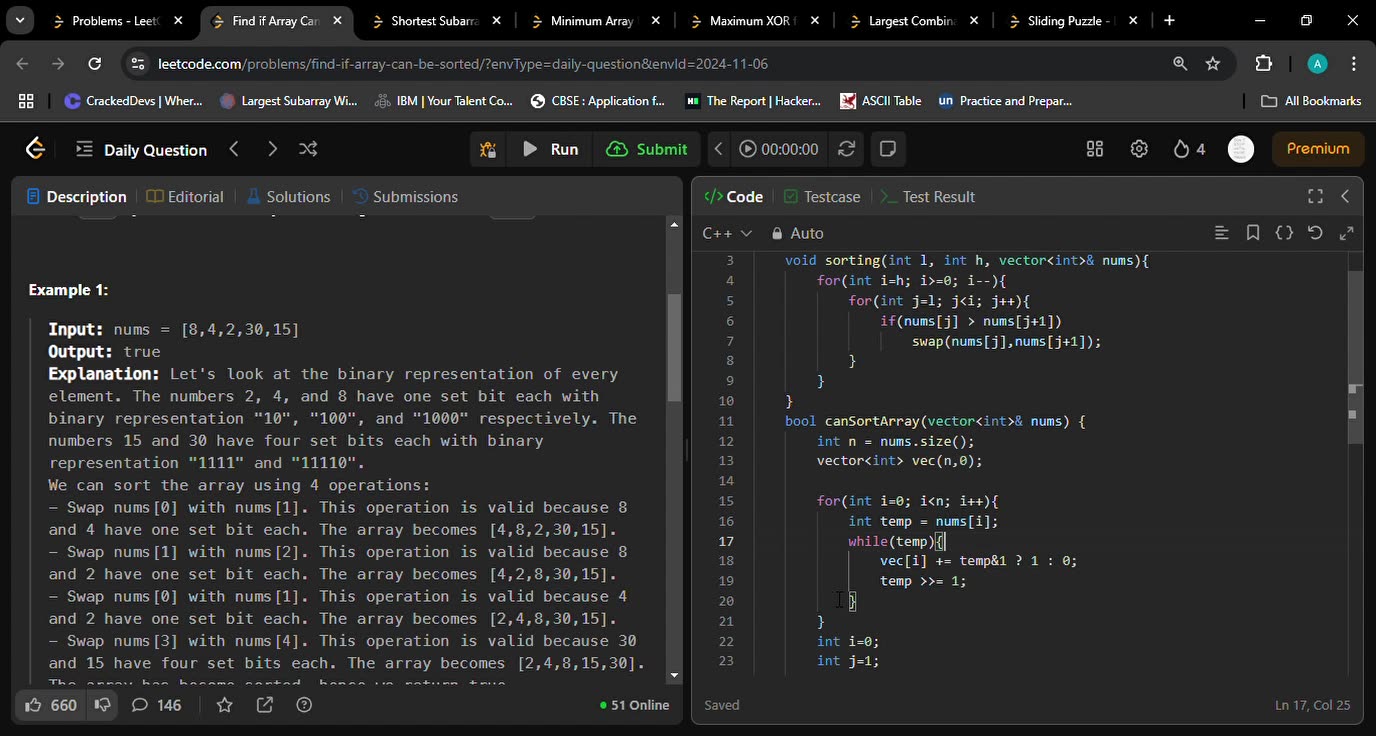This screenshot has width=1376, height=736.
Task: Switch to the Solutions tab
Action: [x=288, y=197]
